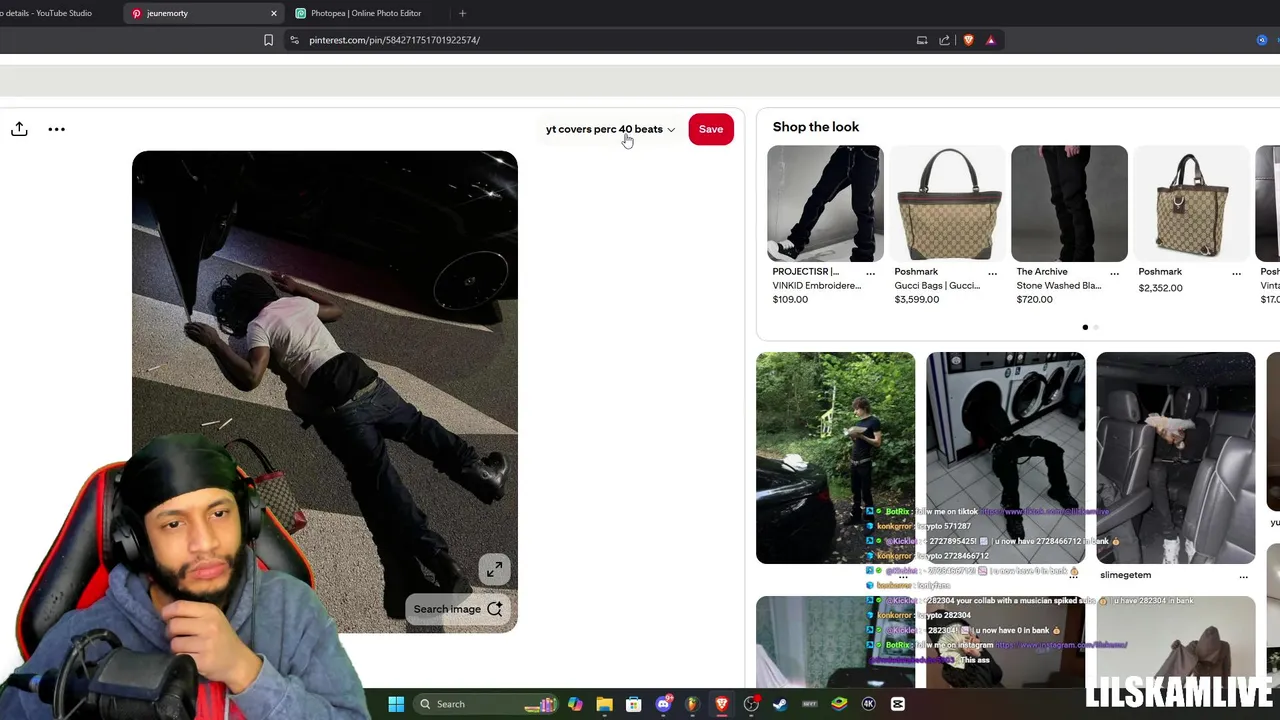Open the pin of the man by the black car
The height and width of the screenshot is (720, 1280).
click(x=835, y=458)
